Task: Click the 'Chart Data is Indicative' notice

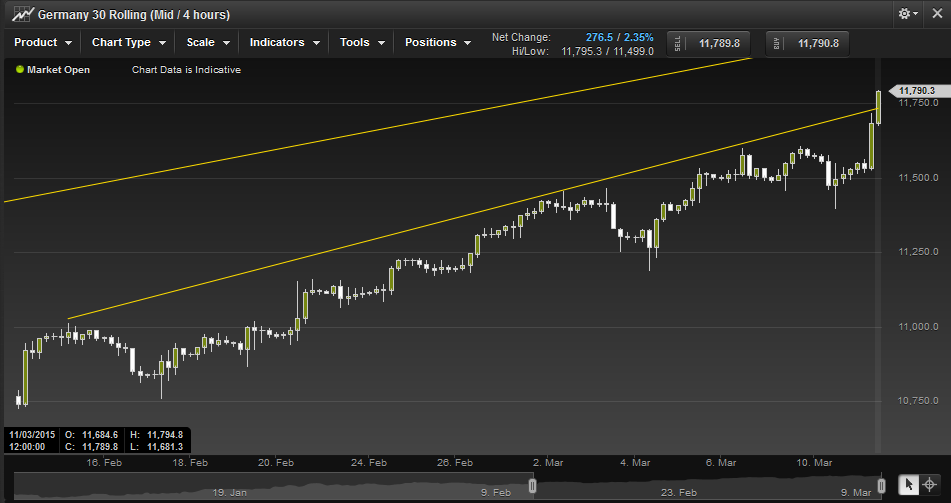Action: click(186, 70)
